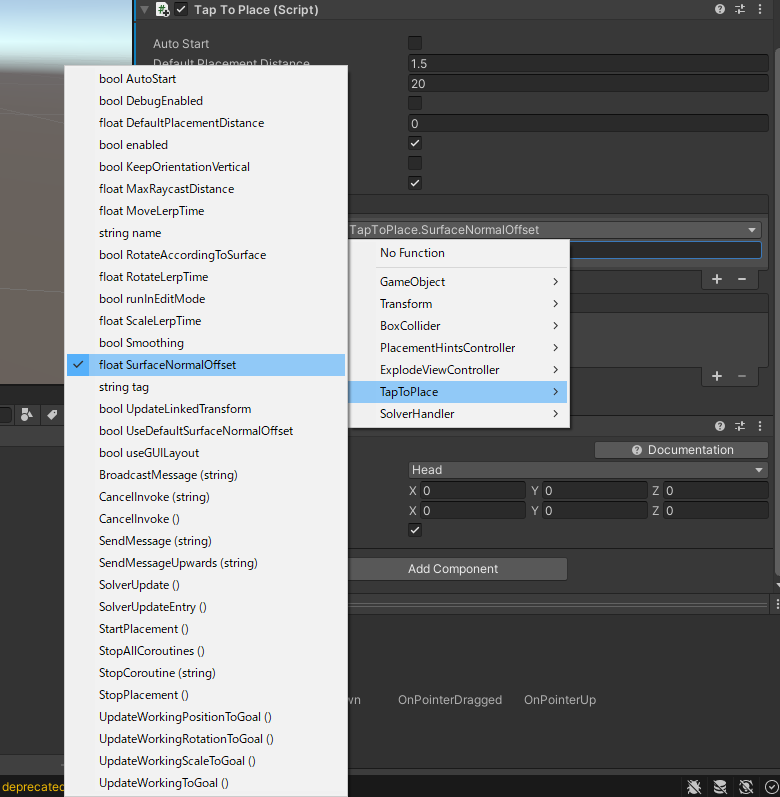
Task: Click the Tap To Place script icon
Action: coord(162,10)
